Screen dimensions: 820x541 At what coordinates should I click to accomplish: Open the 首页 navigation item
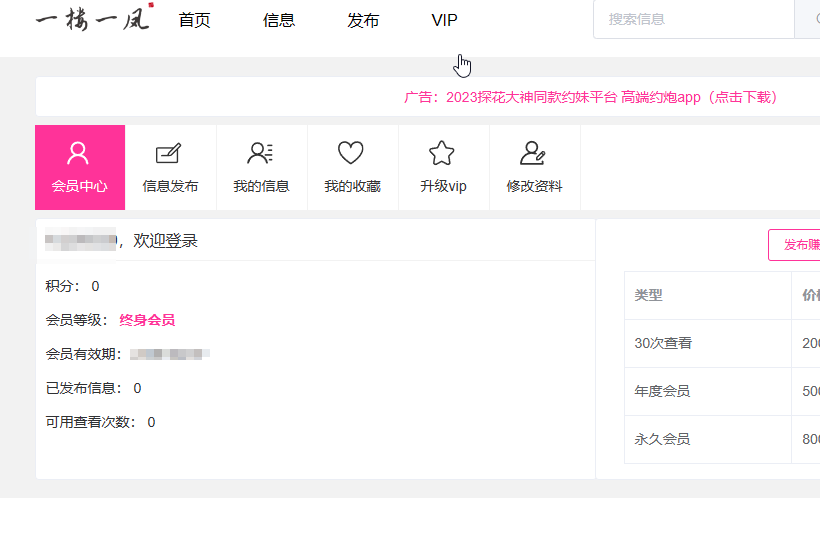click(195, 20)
